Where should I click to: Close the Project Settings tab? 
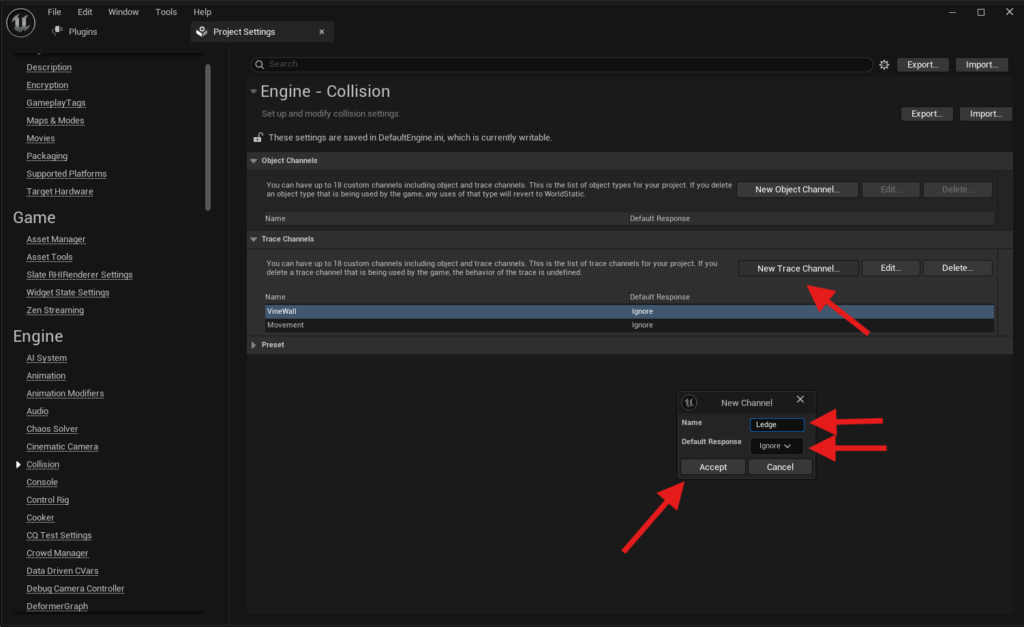coord(321,32)
